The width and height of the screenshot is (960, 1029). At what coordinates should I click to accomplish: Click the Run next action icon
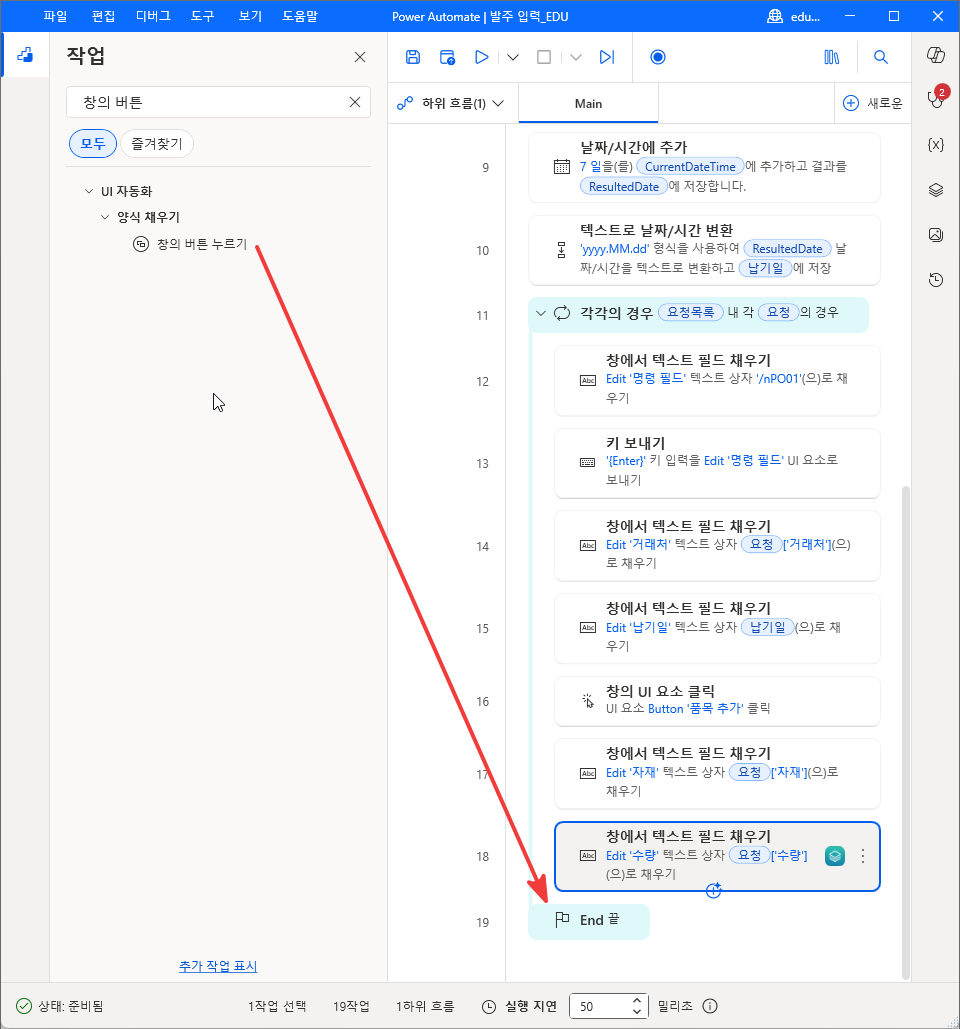pos(607,57)
